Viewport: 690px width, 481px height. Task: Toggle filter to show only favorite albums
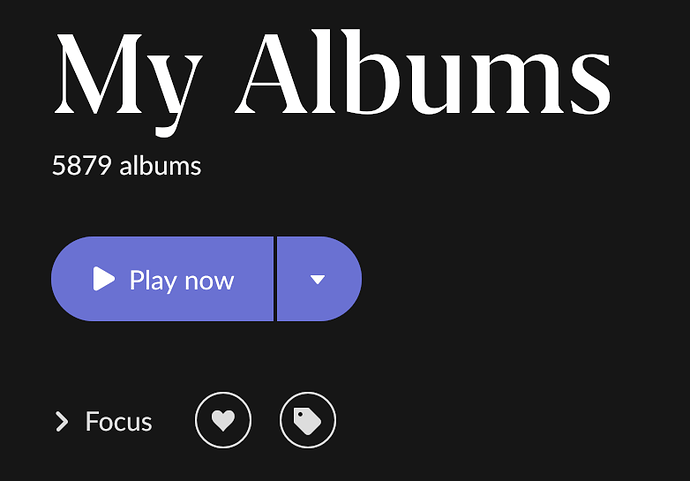pyautogui.click(x=223, y=420)
